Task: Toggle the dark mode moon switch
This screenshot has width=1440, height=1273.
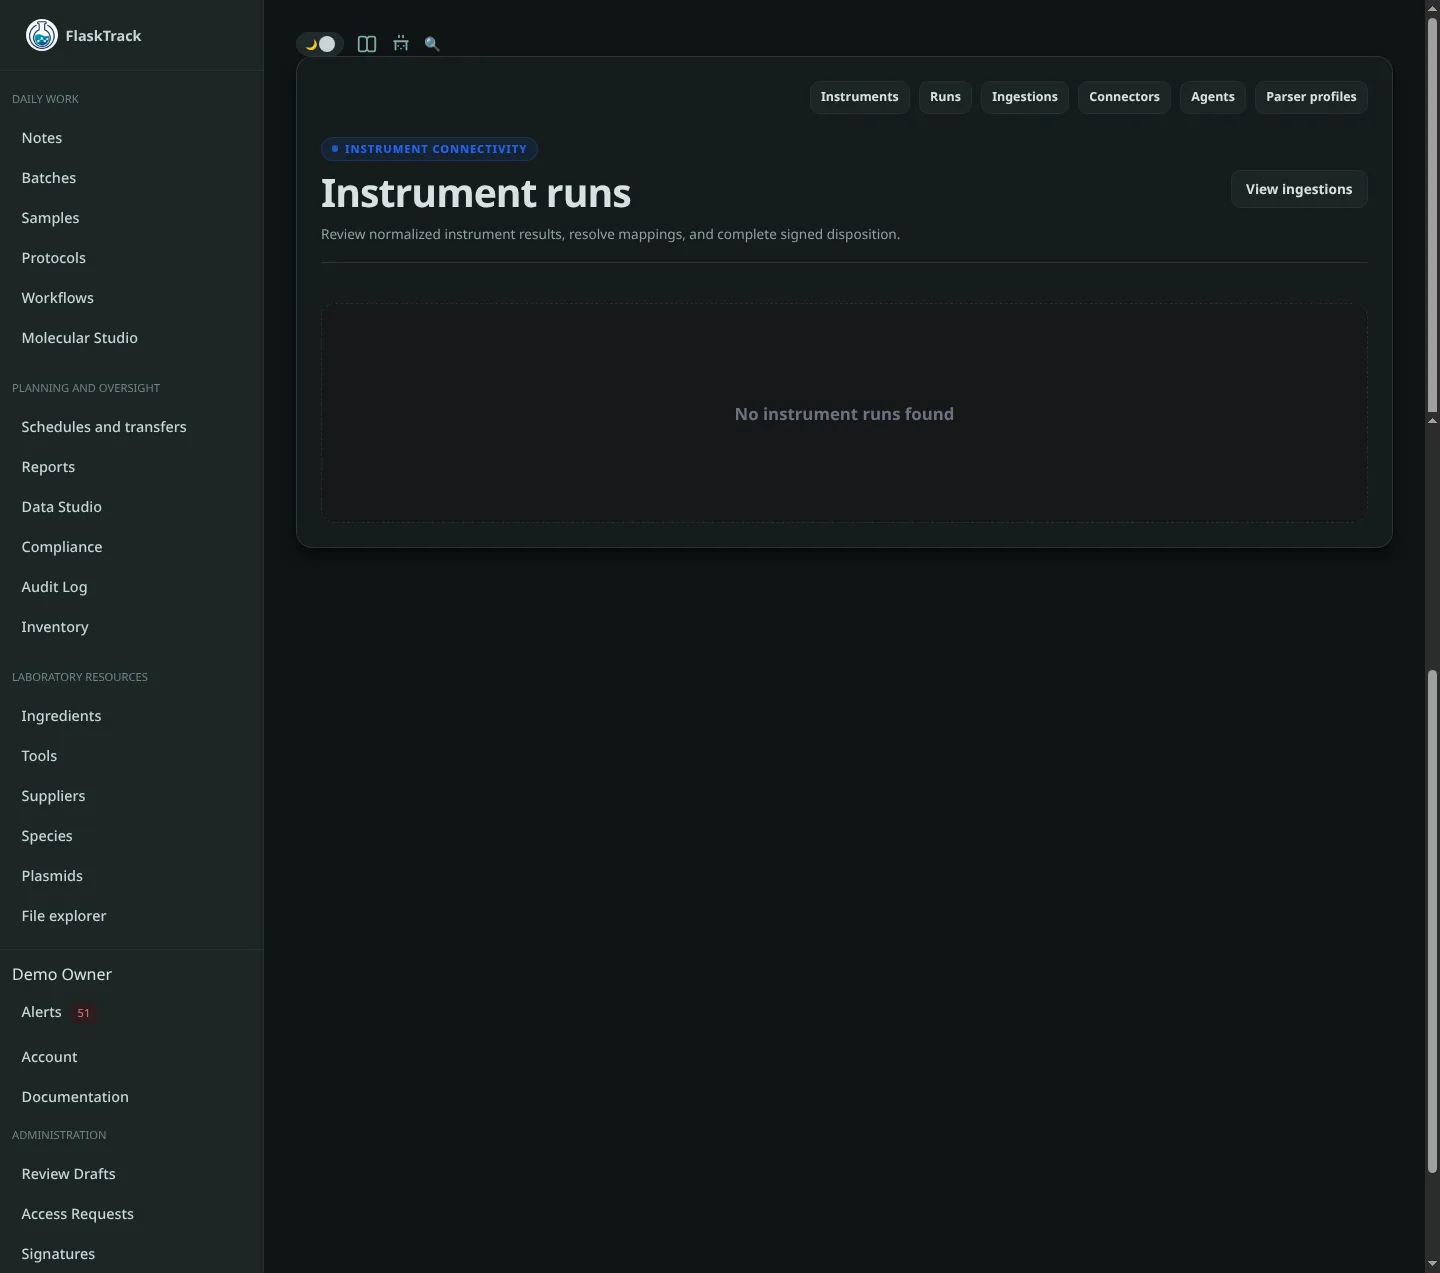Action: coord(320,44)
